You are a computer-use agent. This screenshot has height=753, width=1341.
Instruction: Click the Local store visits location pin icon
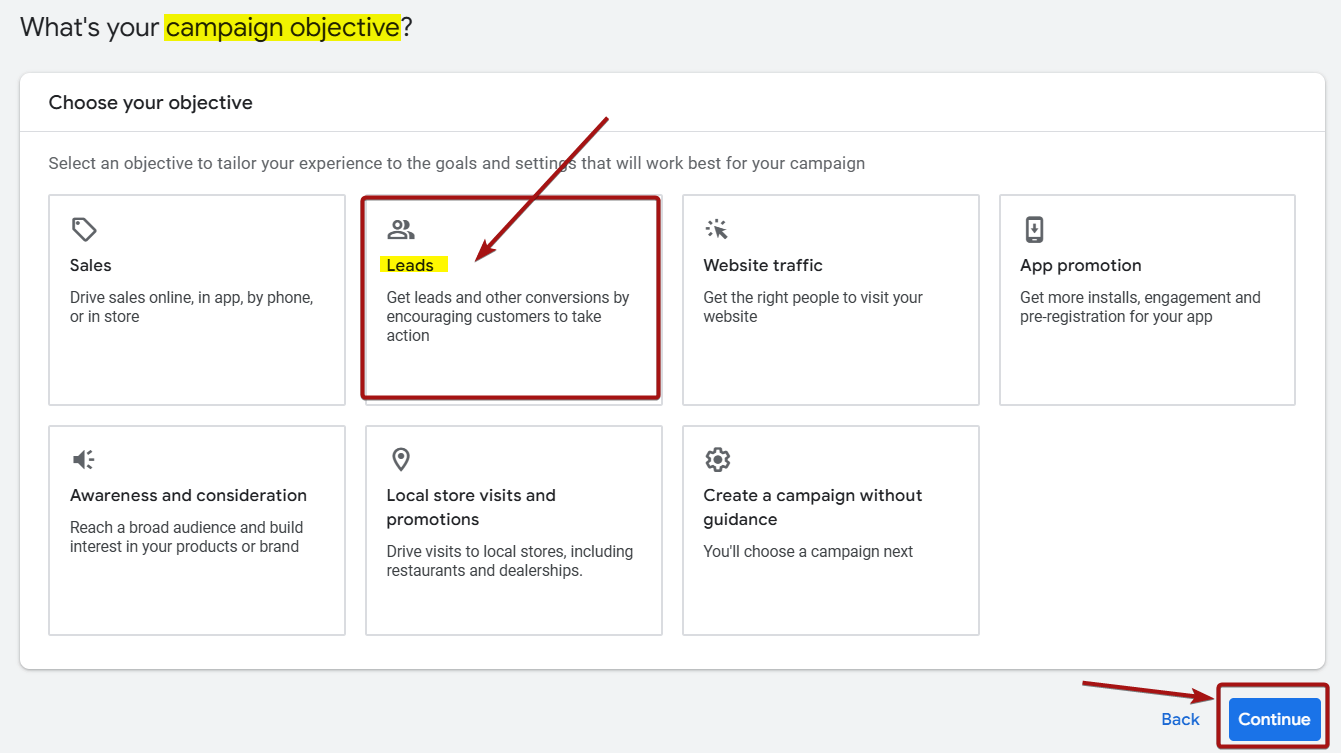tap(401, 459)
